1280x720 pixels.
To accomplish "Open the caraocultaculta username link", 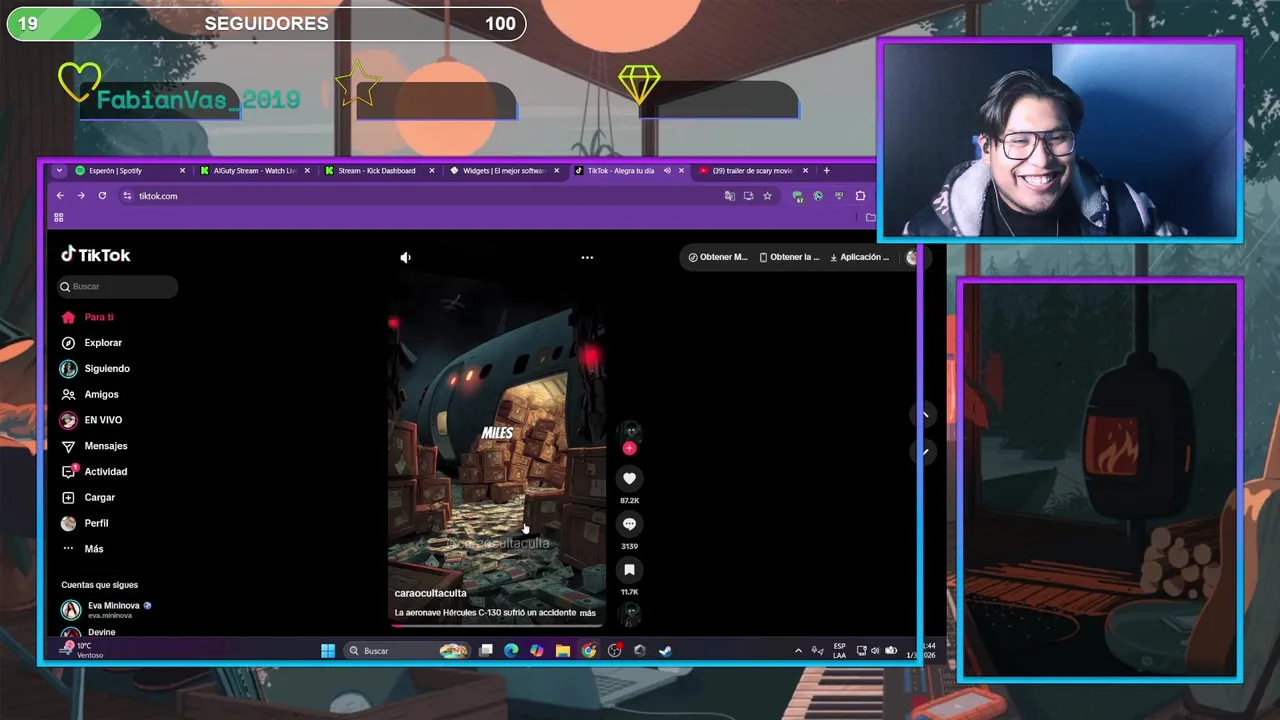I will click(430, 593).
